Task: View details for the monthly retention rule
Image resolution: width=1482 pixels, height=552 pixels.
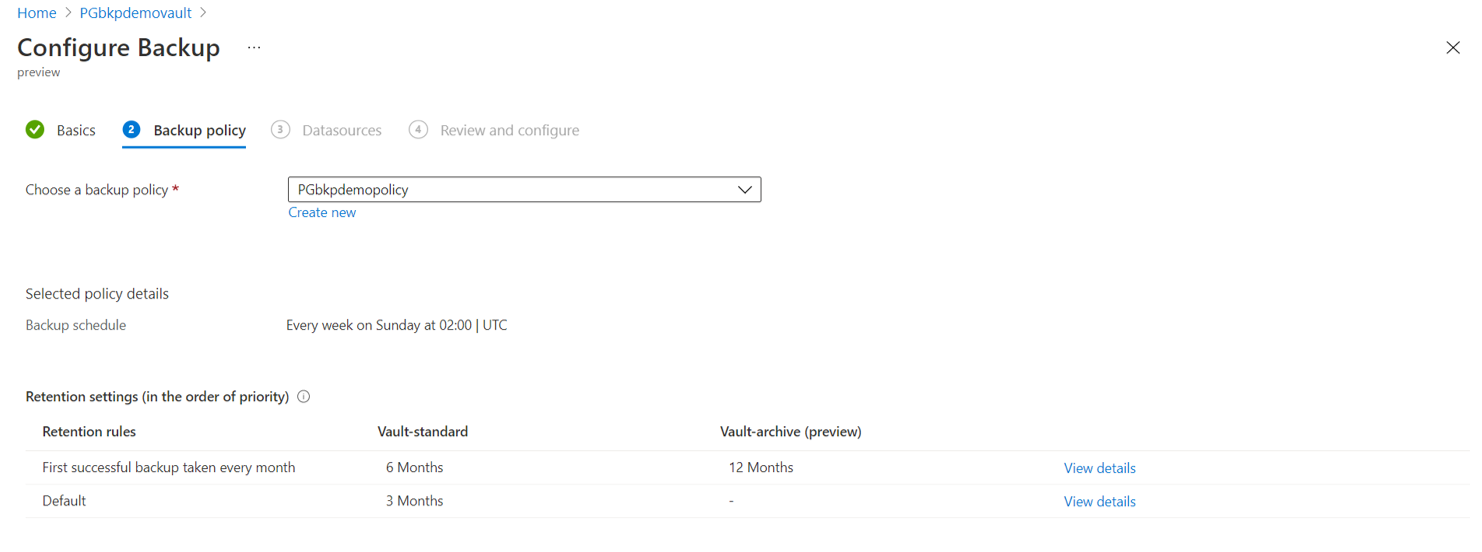Action: click(x=1099, y=468)
